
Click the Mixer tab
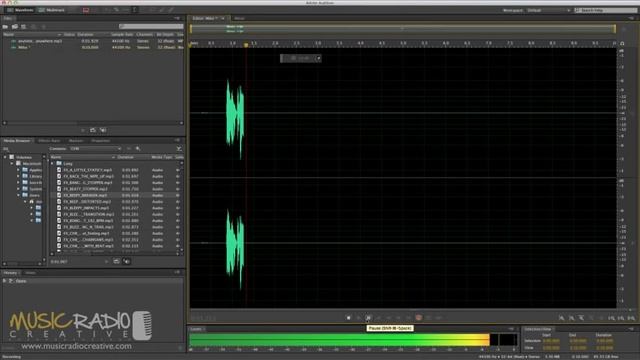[239, 18]
